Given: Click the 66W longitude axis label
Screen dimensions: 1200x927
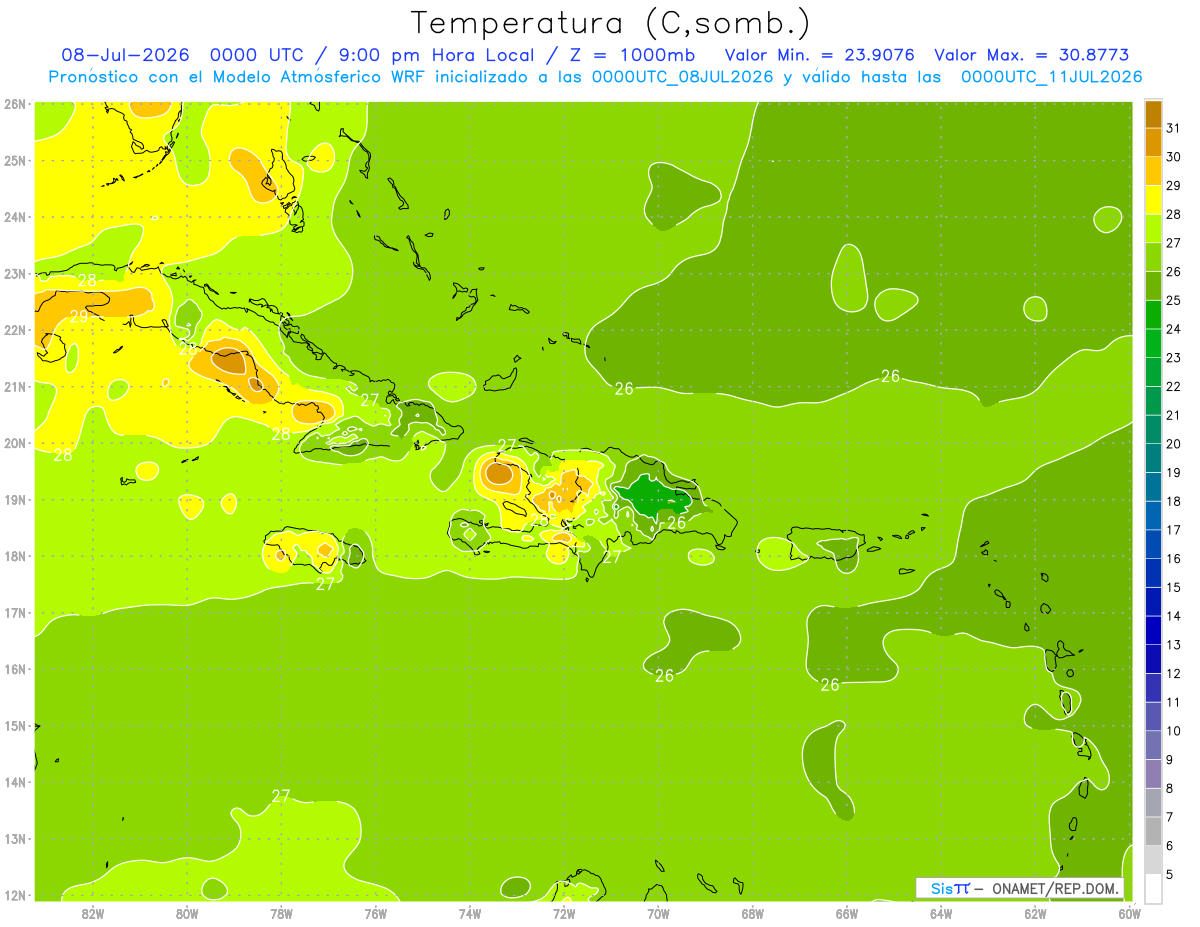Looking at the screenshot, I should point(846,913).
